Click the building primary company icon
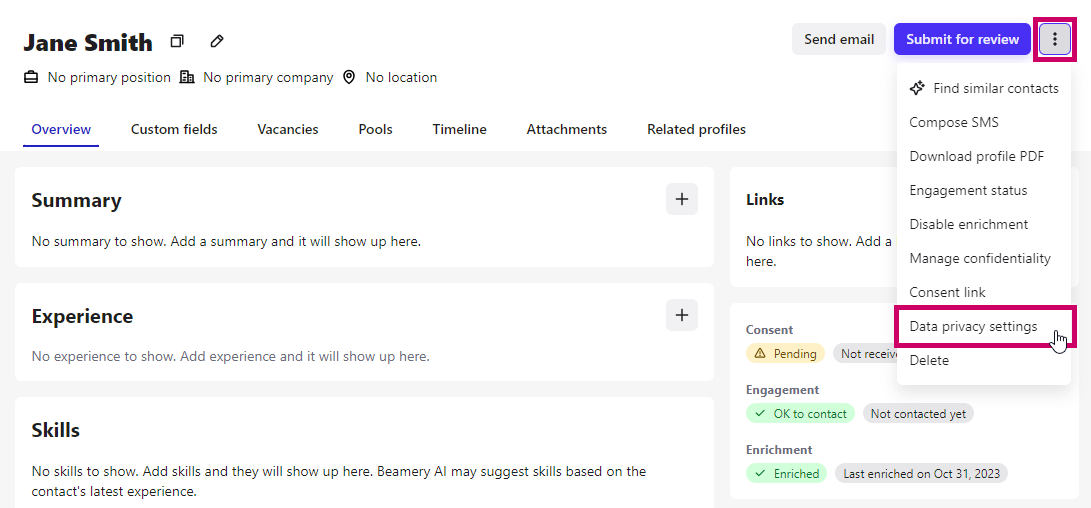Image resolution: width=1091 pixels, height=508 pixels. [186, 77]
